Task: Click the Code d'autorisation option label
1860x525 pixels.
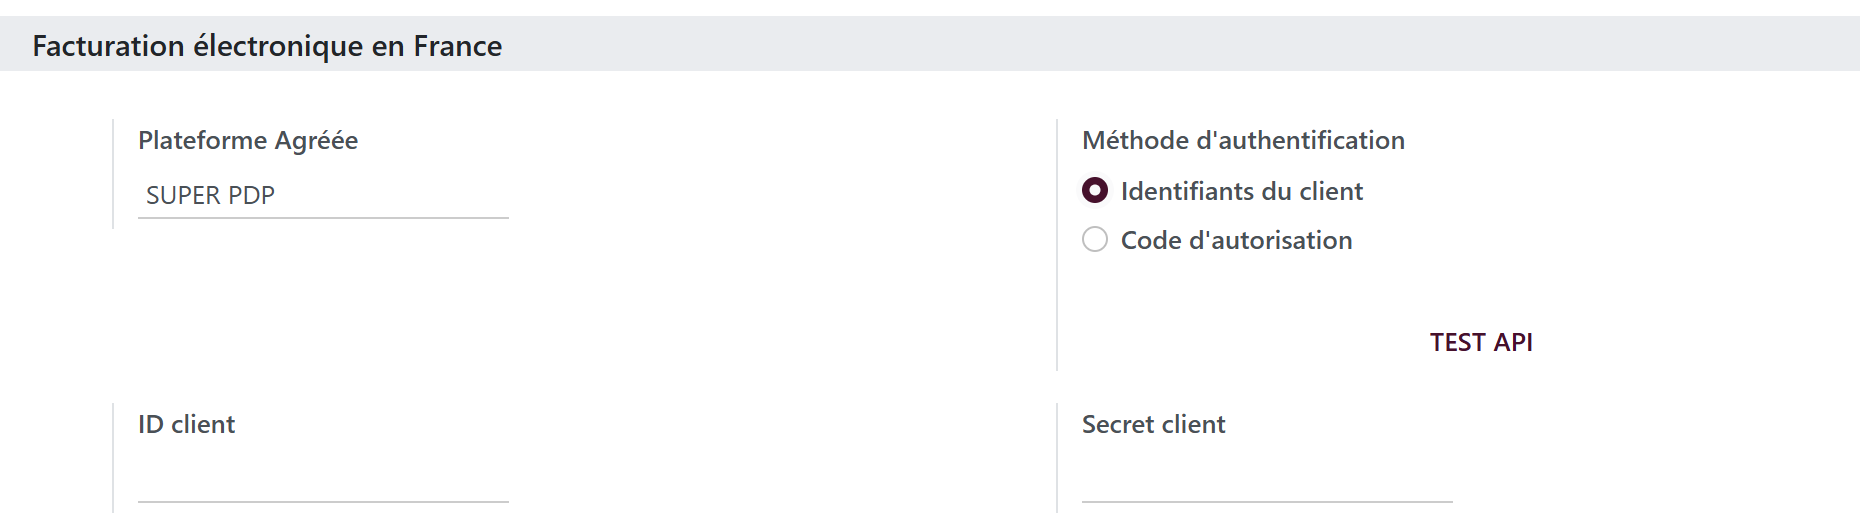Action: 1236,240
